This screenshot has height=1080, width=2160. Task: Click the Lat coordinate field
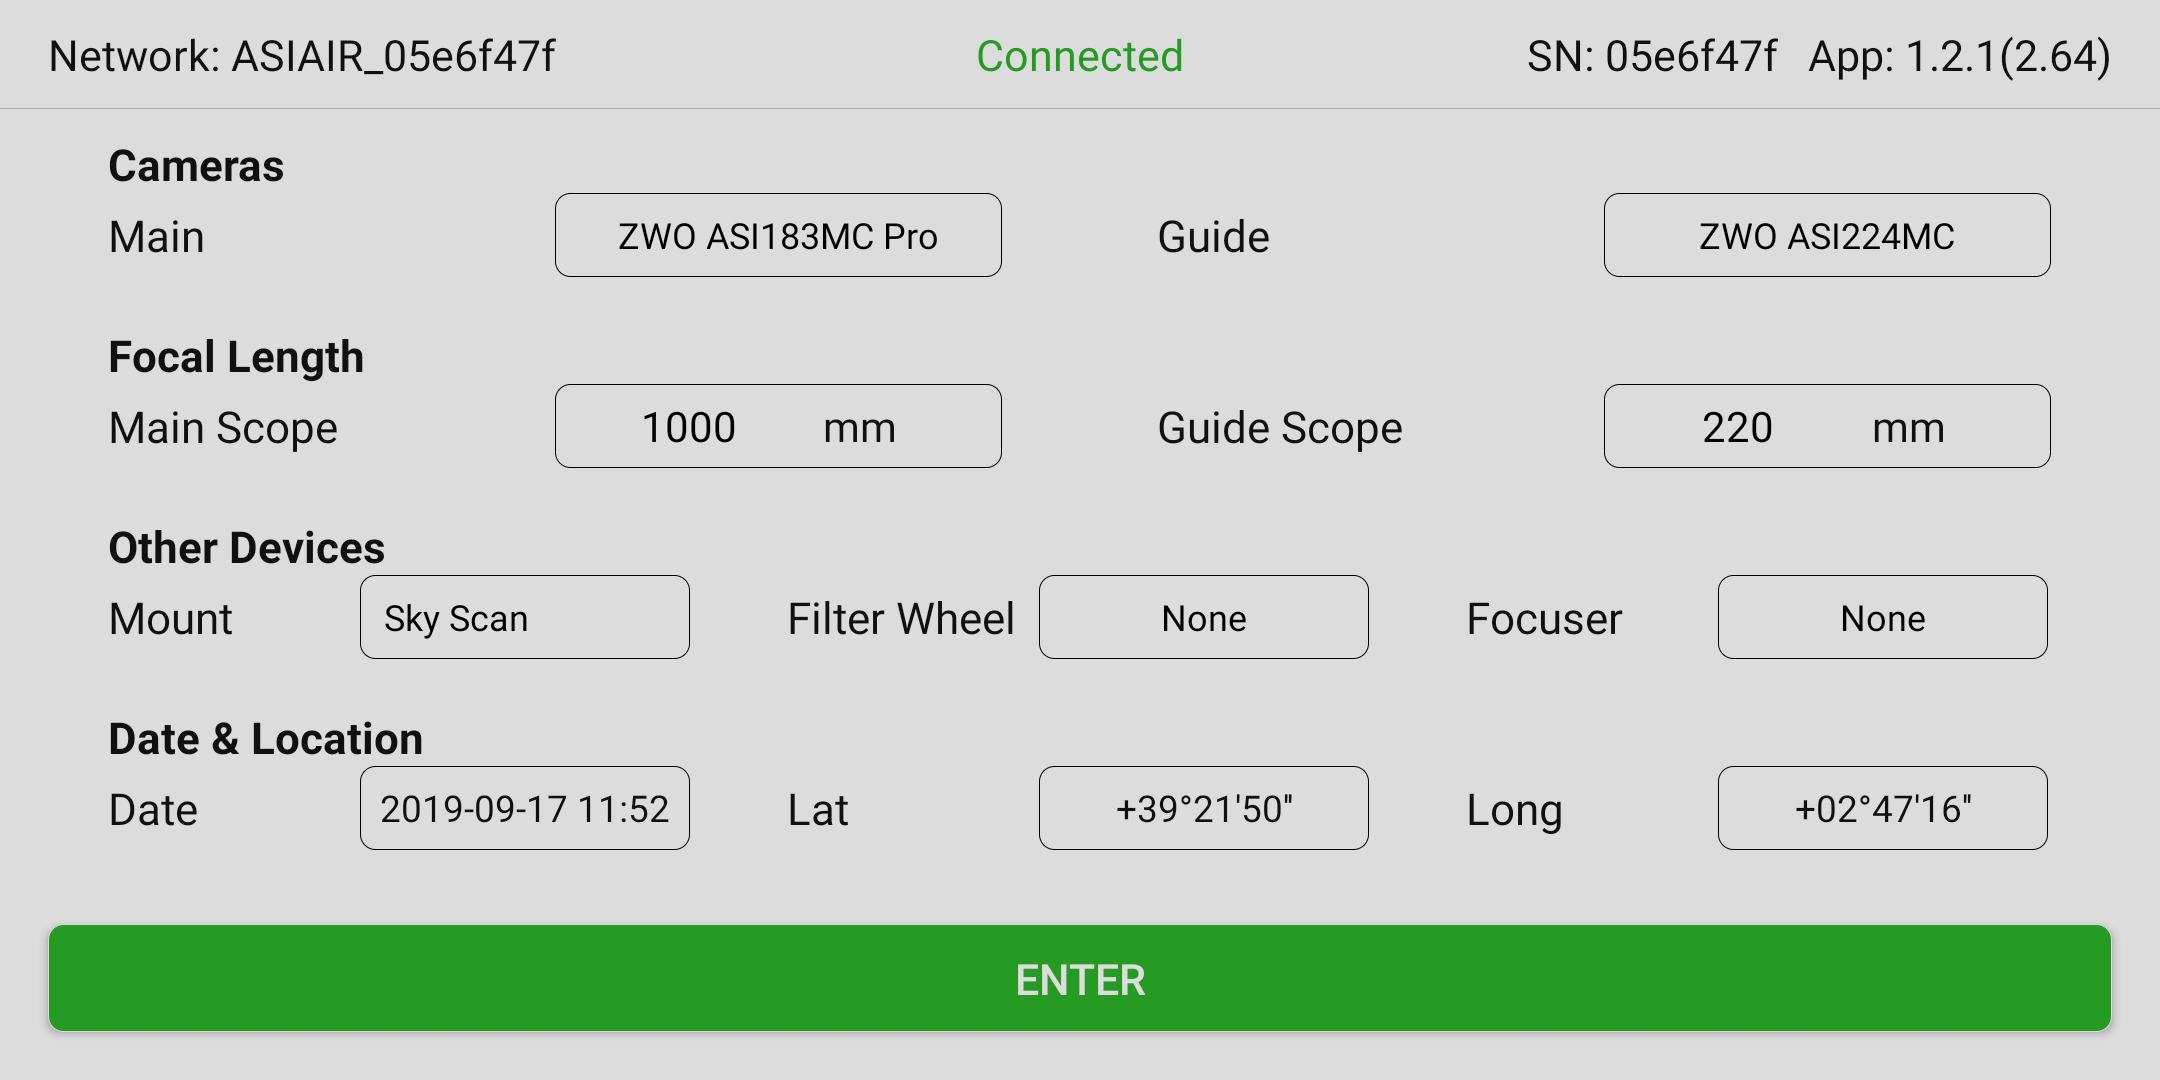point(1203,809)
